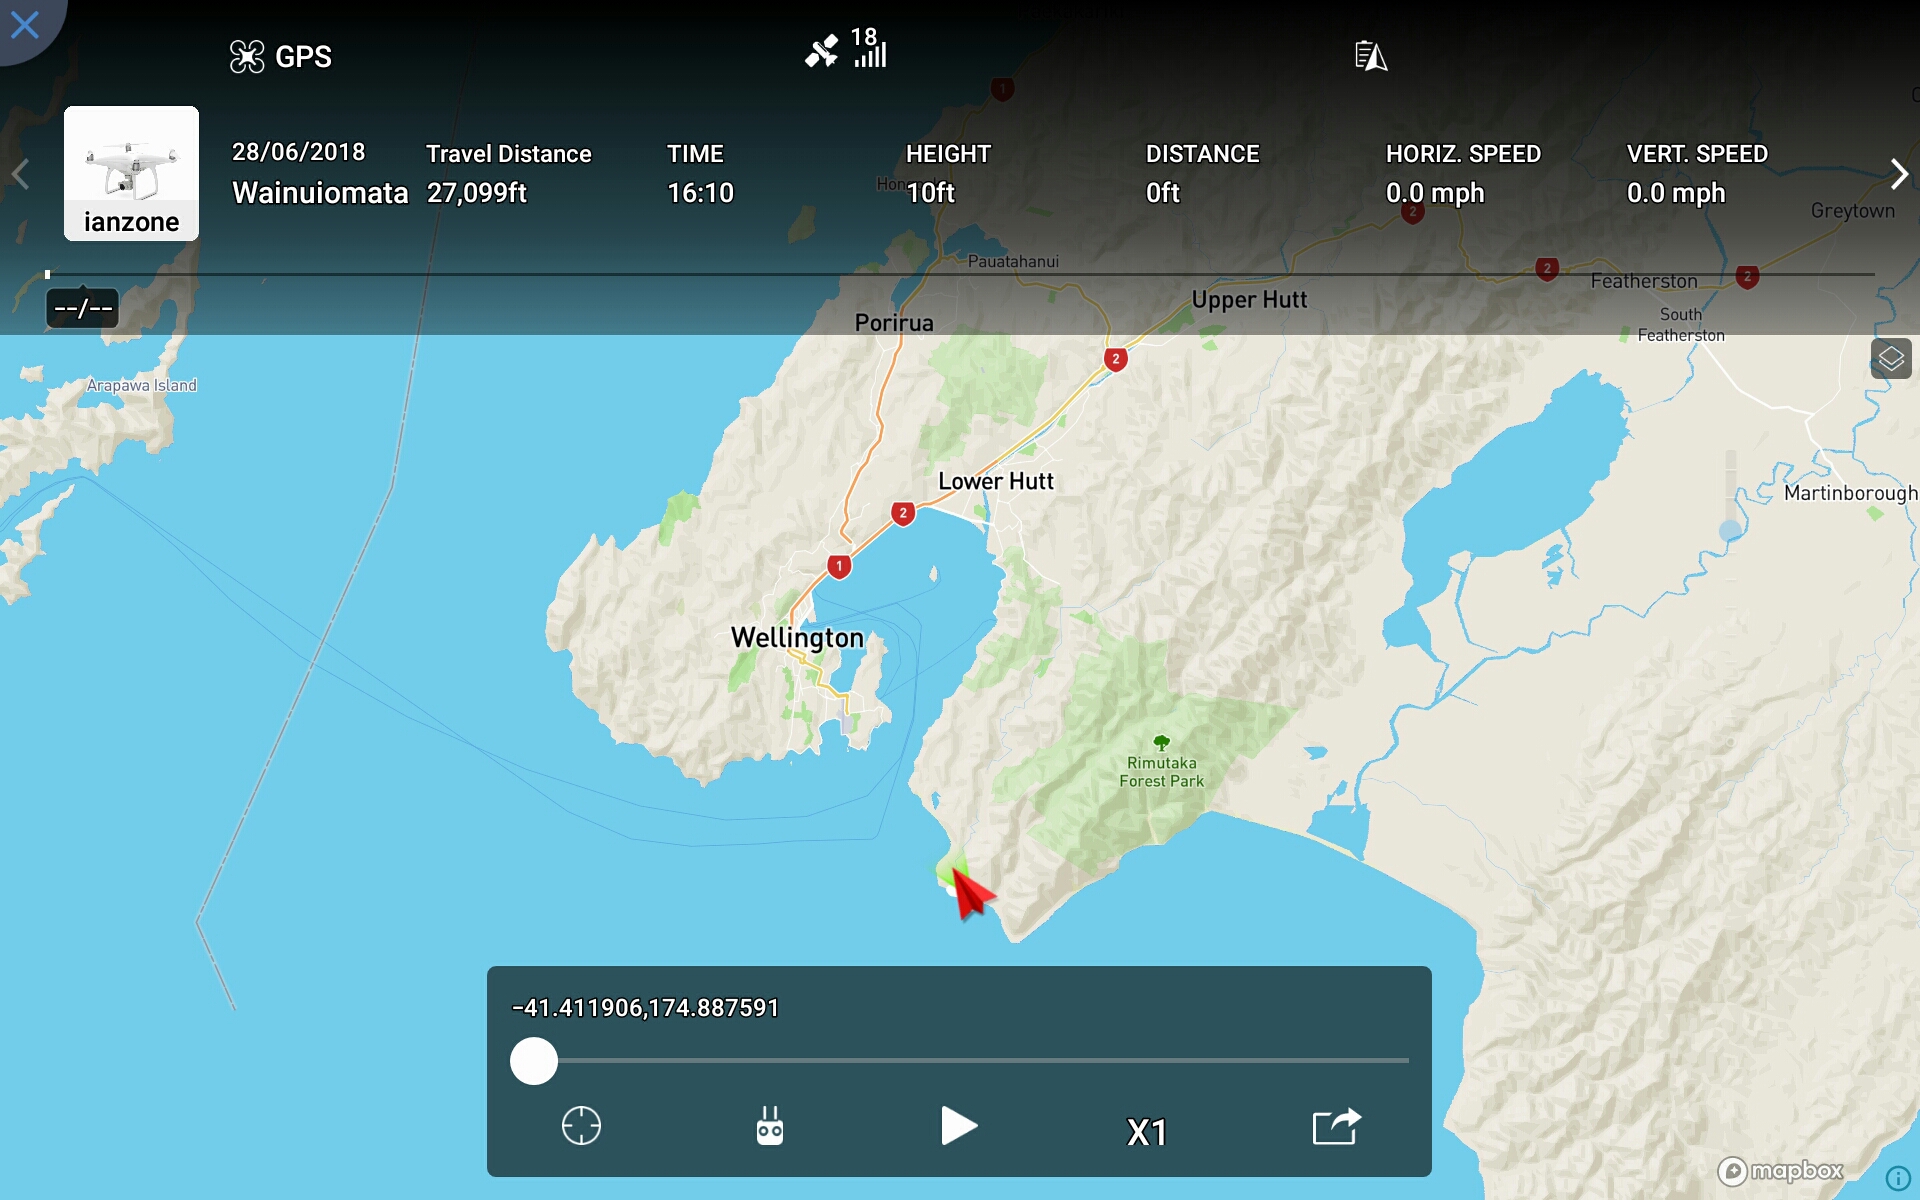Viewport: 1920px width, 1200px height.
Task: Play the flight record
Action: tap(959, 1126)
